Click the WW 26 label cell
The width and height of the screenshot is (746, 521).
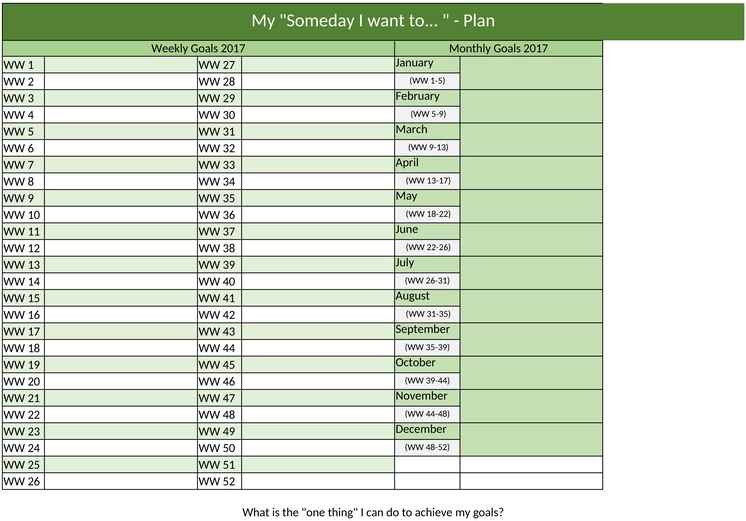pyautogui.click(x=23, y=481)
